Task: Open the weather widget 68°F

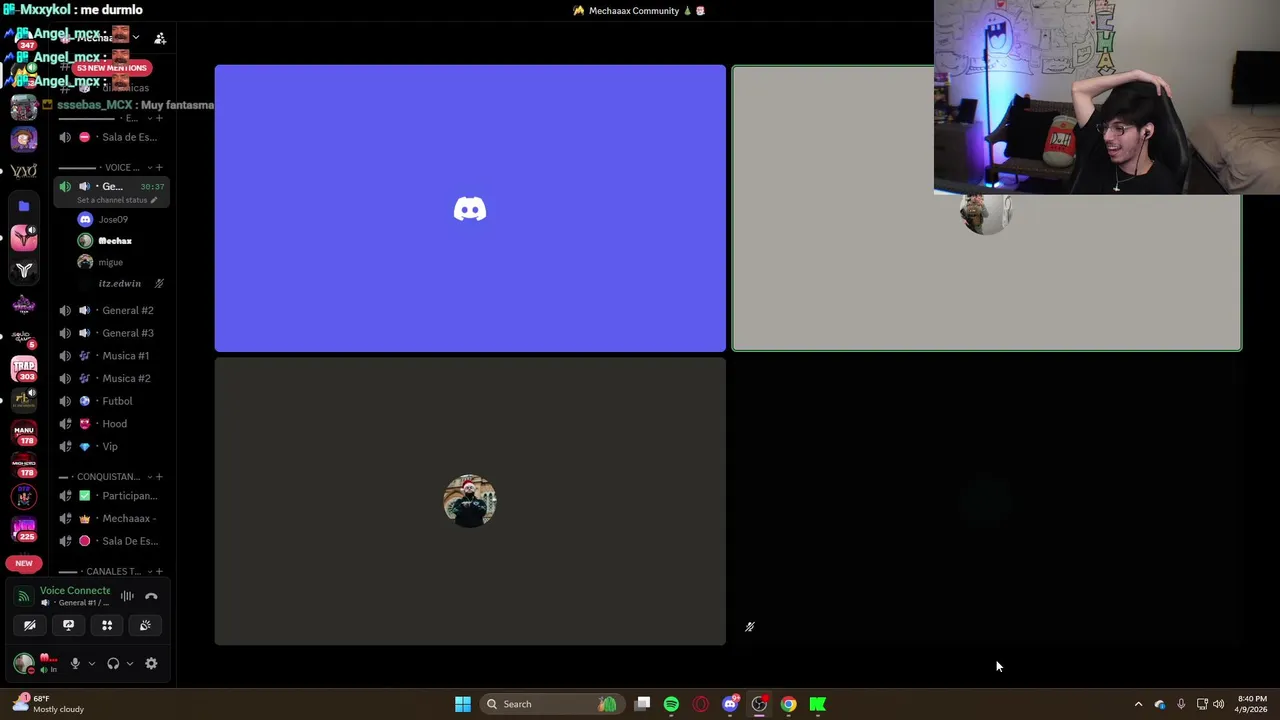Action: [48, 704]
